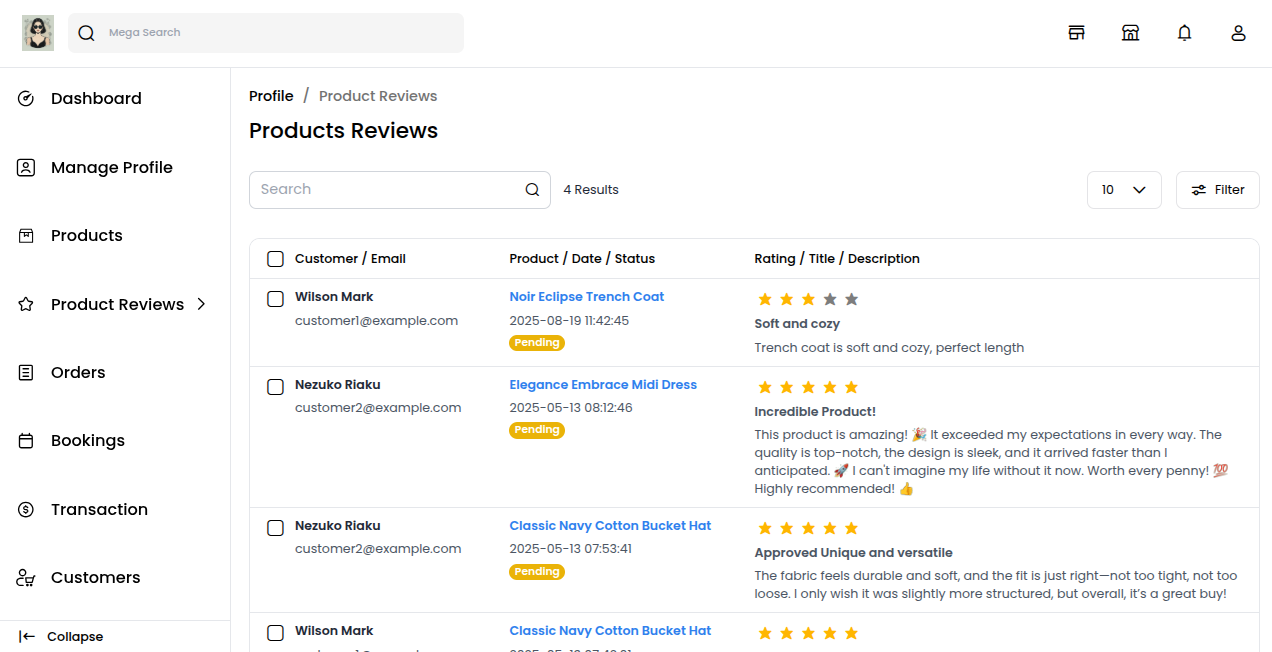Open the Noir Eclipse Trench Coat product link
This screenshot has height=652, width=1272.
(x=586, y=296)
